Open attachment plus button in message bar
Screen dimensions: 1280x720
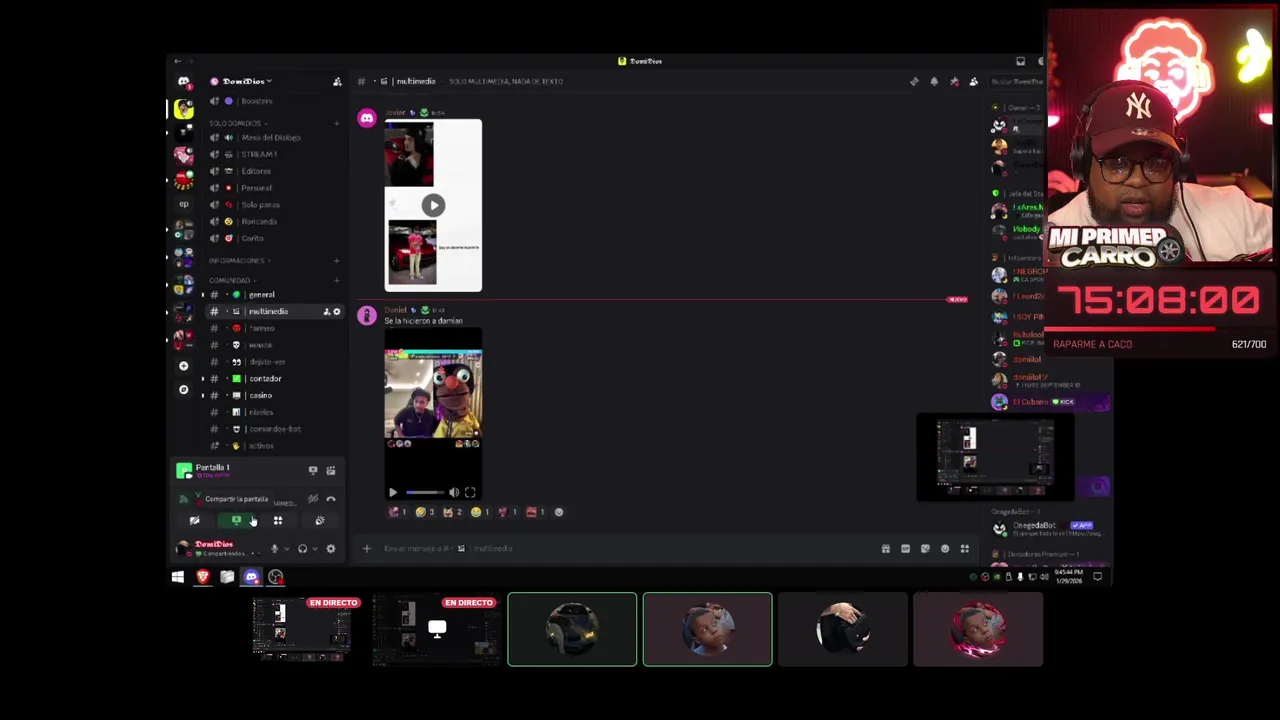[366, 548]
